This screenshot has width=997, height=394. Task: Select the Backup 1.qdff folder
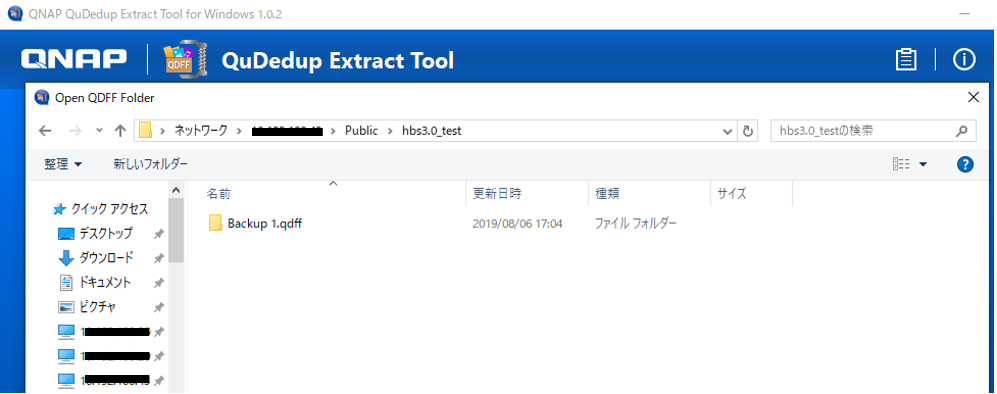(x=265, y=224)
